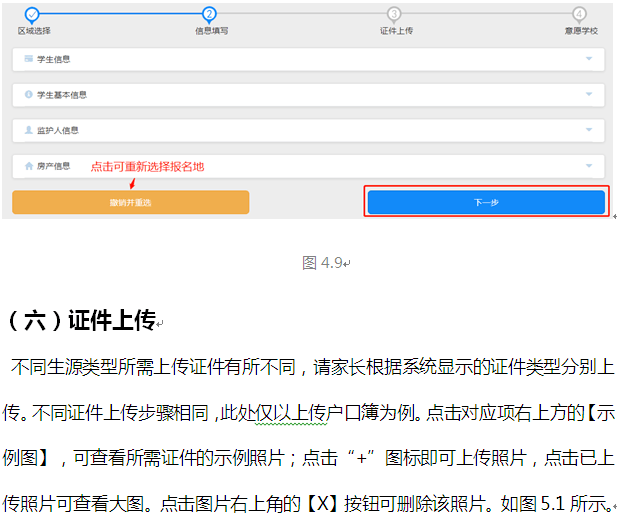Select the 意愿学校 step label
617x520 pixels.
(581, 31)
